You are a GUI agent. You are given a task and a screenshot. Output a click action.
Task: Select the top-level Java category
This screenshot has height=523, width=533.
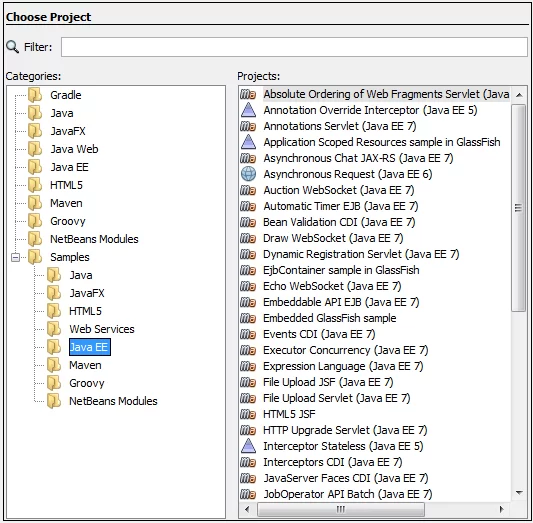coord(62,113)
